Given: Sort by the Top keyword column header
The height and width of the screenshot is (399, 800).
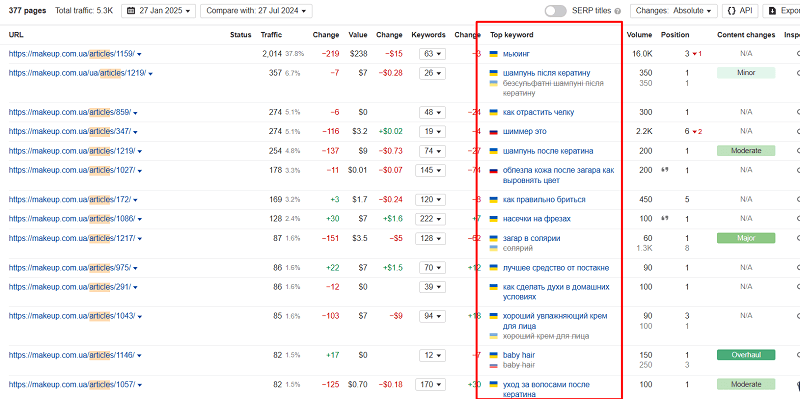Looking at the screenshot, I should click(x=512, y=35).
